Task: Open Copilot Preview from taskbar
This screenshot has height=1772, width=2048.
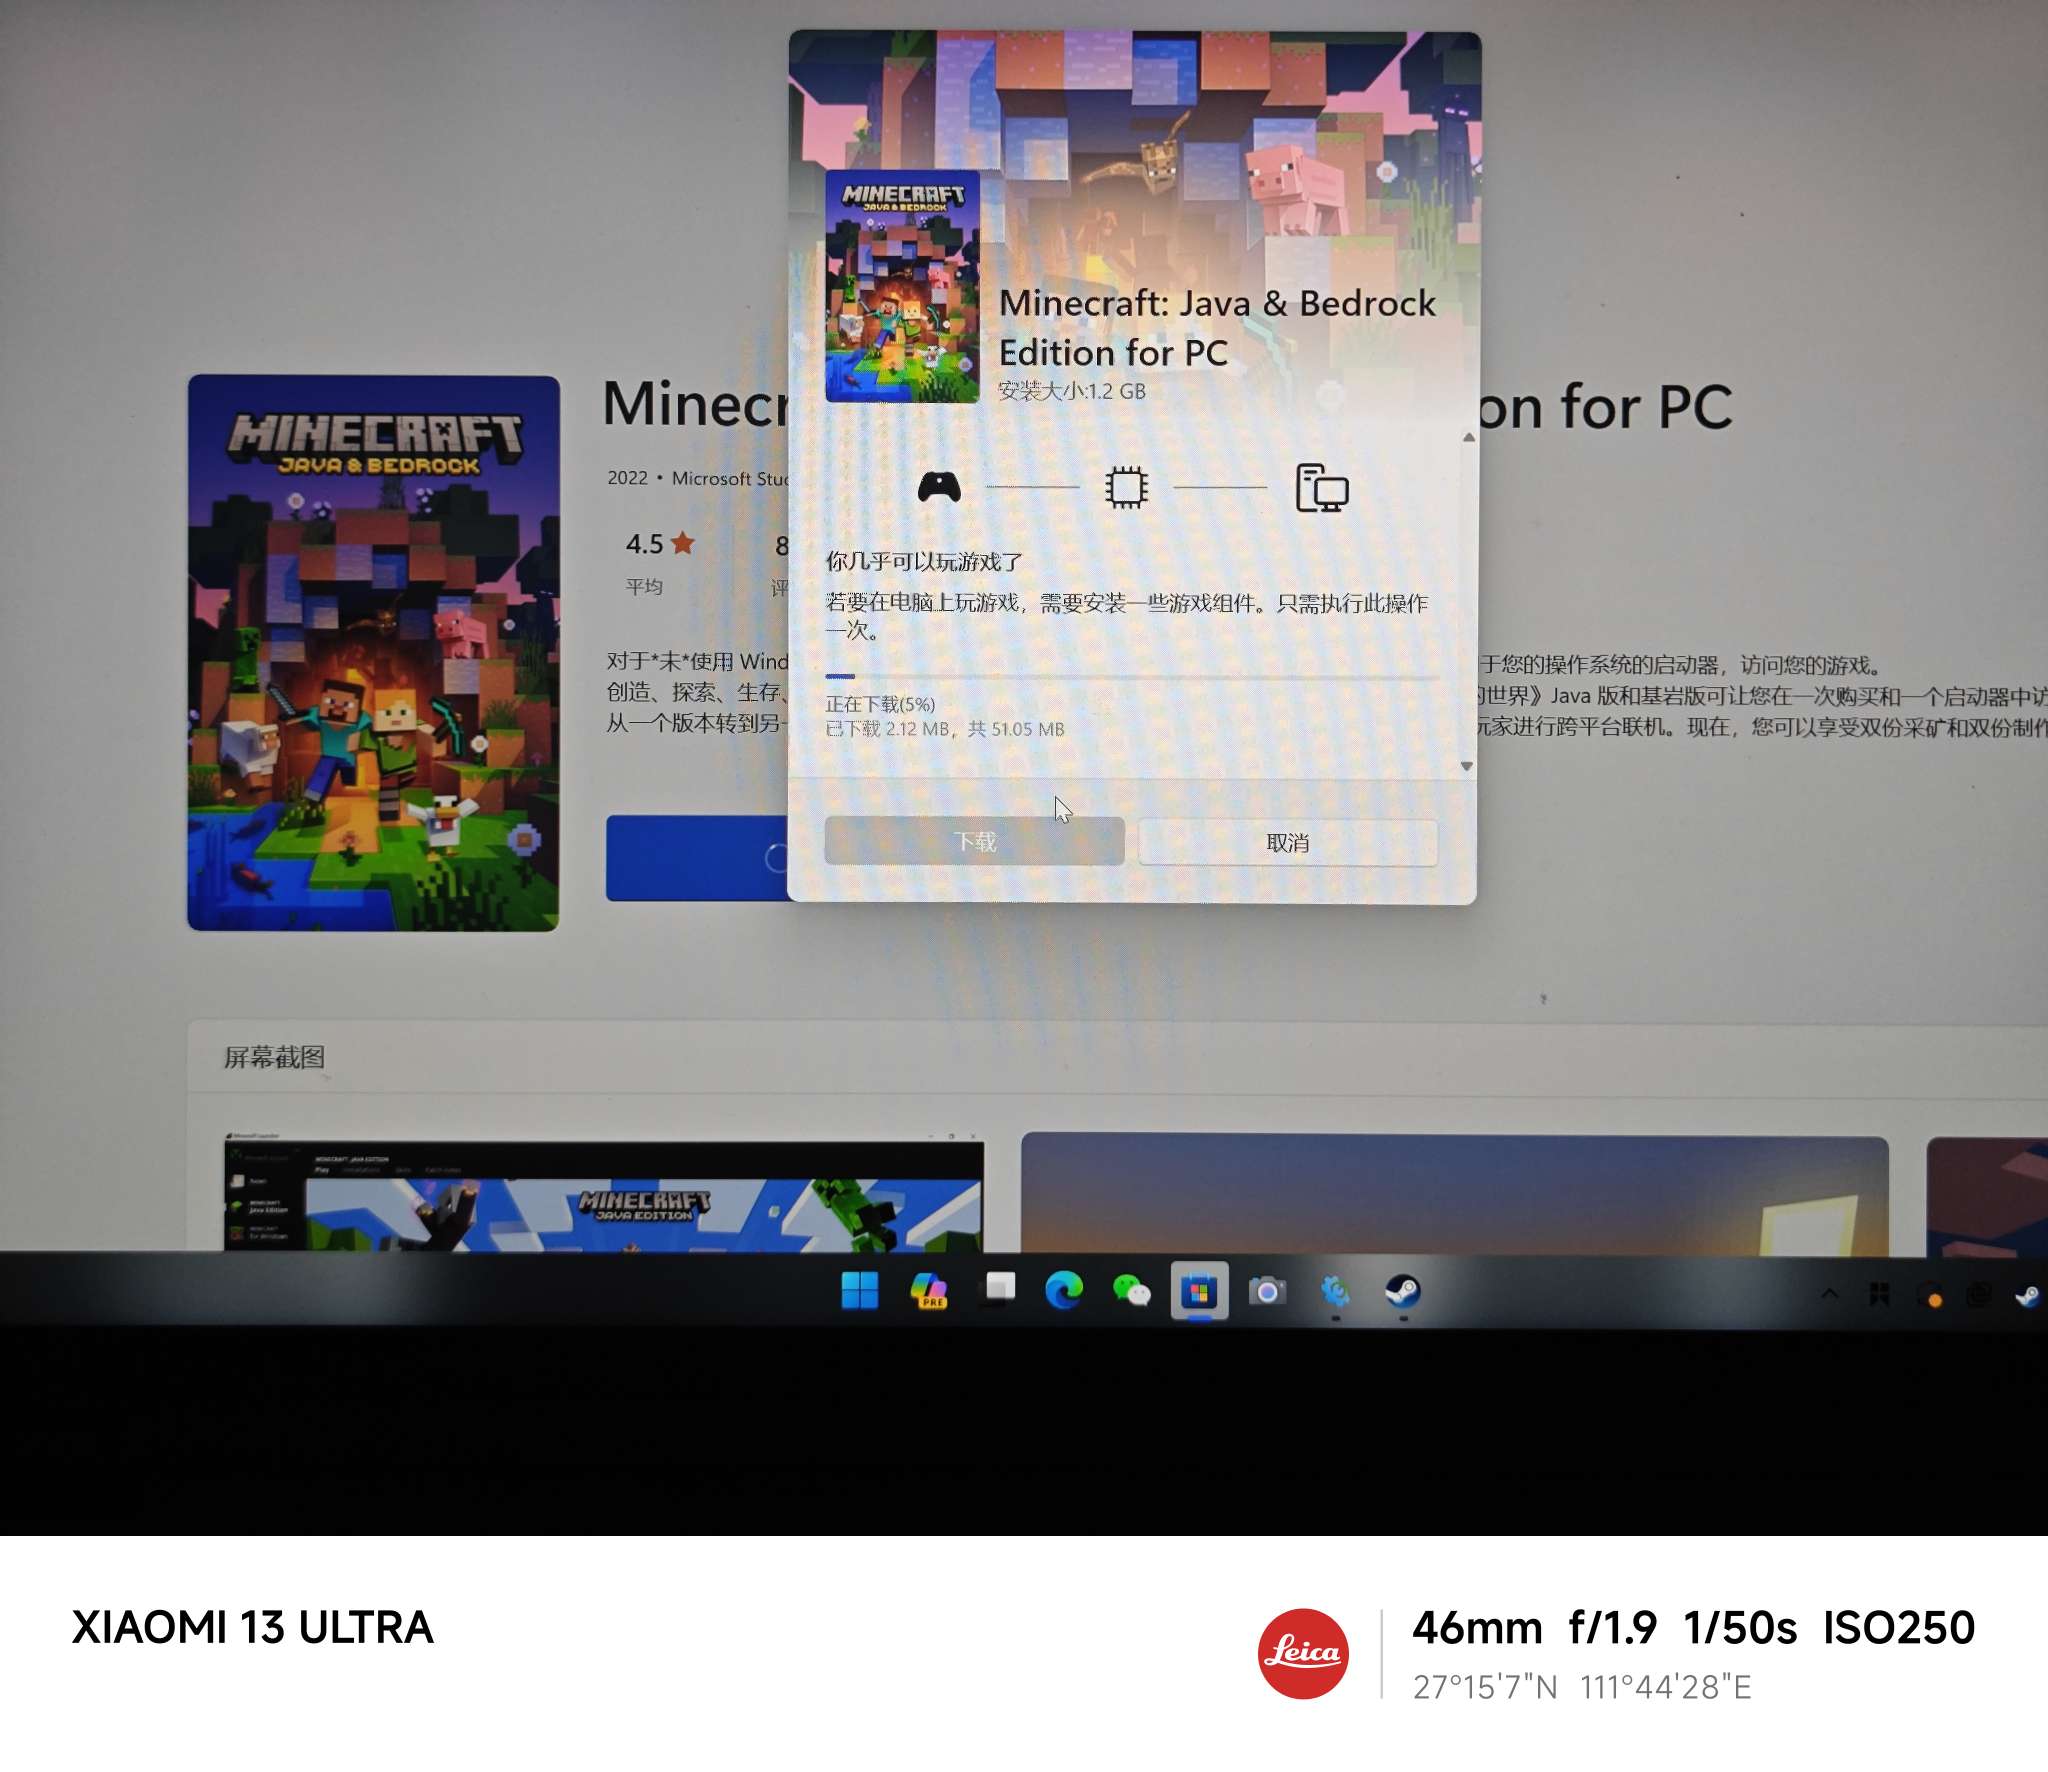Action: pyautogui.click(x=929, y=1290)
